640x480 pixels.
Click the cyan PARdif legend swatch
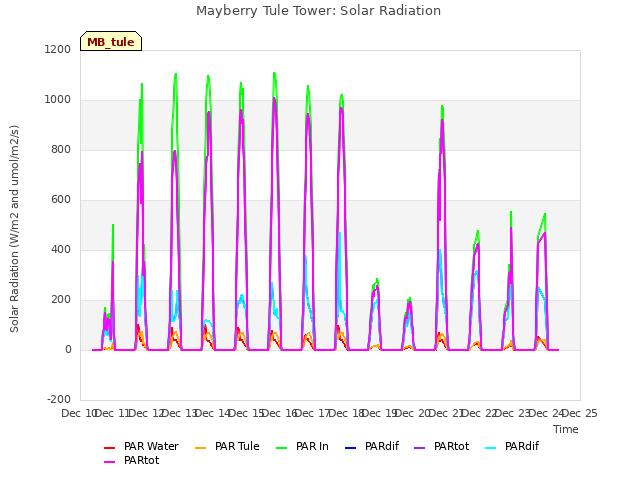point(491,448)
